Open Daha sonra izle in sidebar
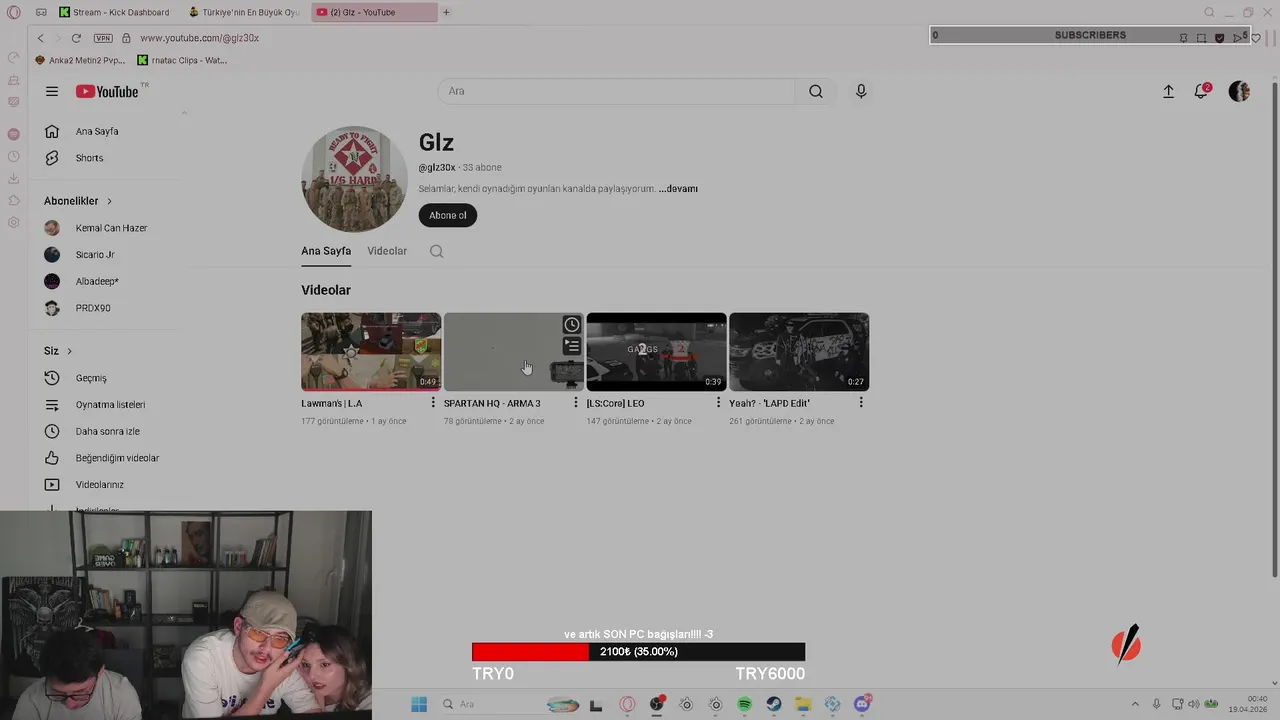This screenshot has height=720, width=1280. (x=105, y=431)
